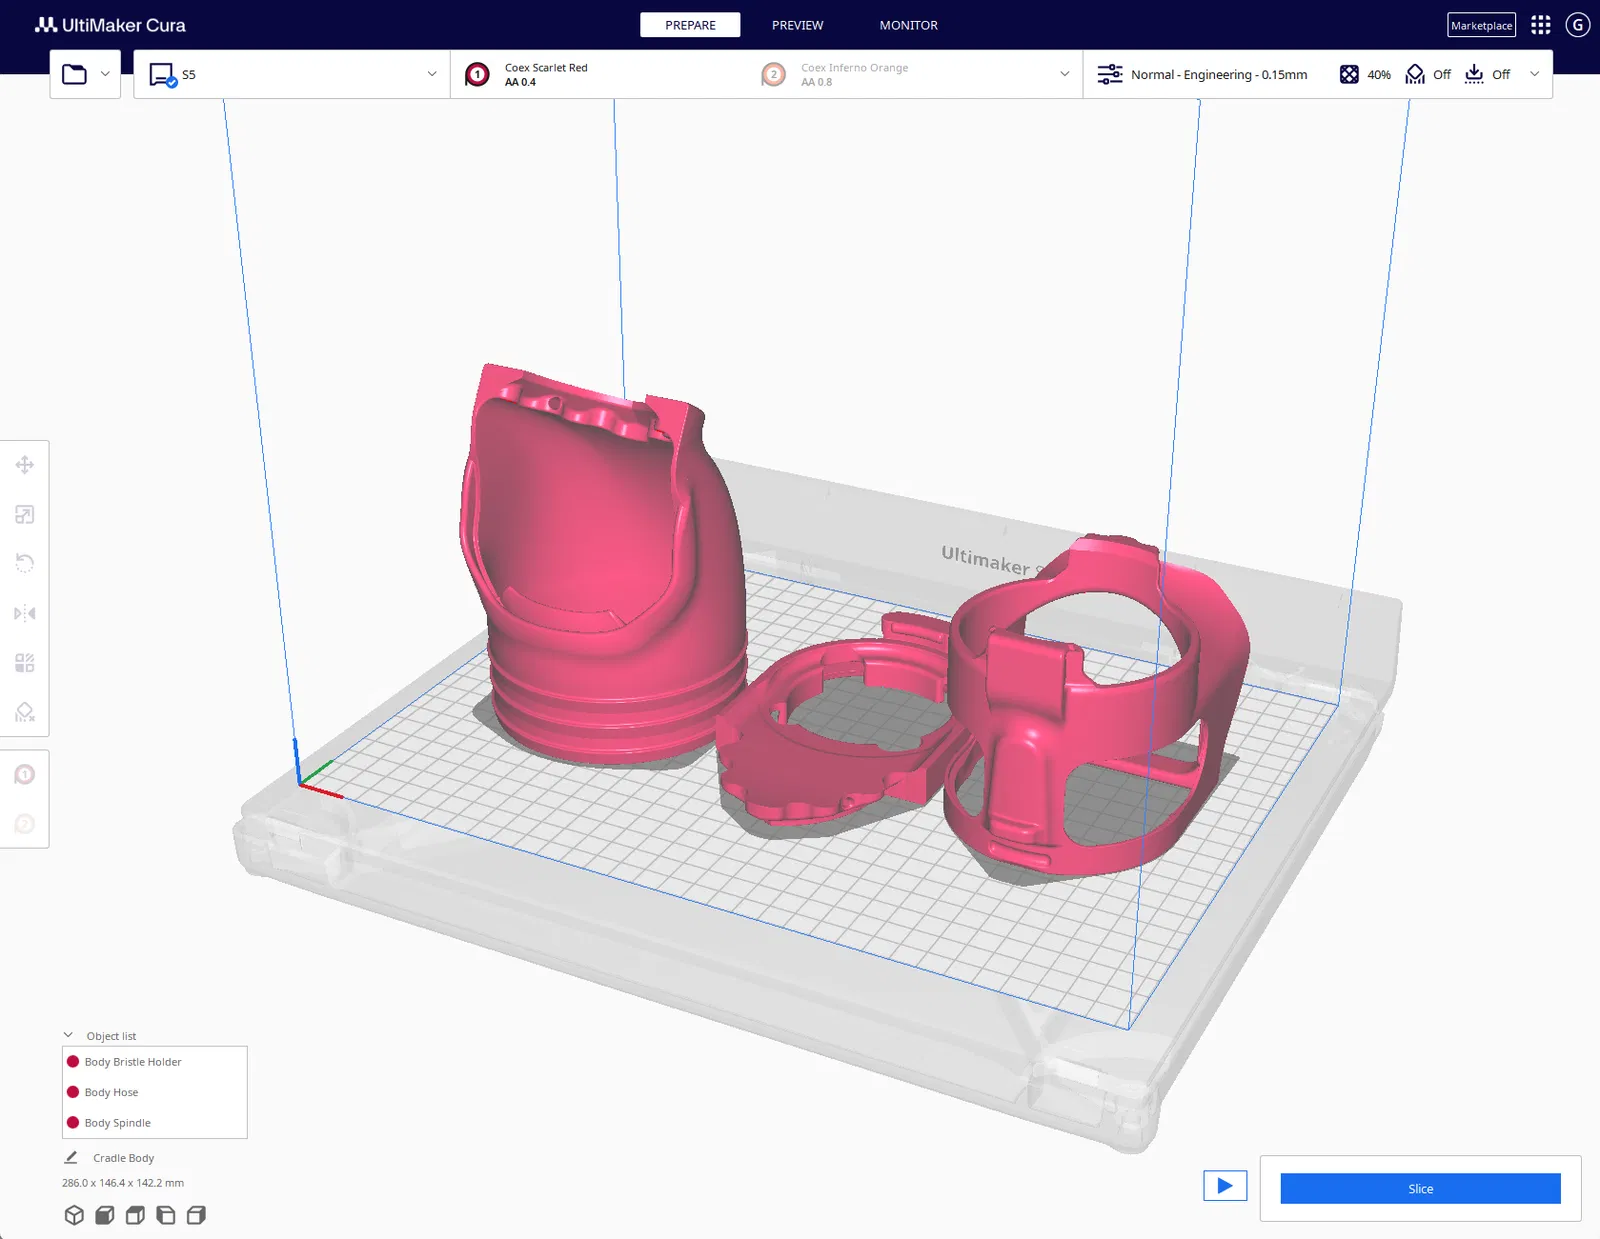Open the application switcher grid icon
Screen dimensions: 1600x1239
point(1541,25)
